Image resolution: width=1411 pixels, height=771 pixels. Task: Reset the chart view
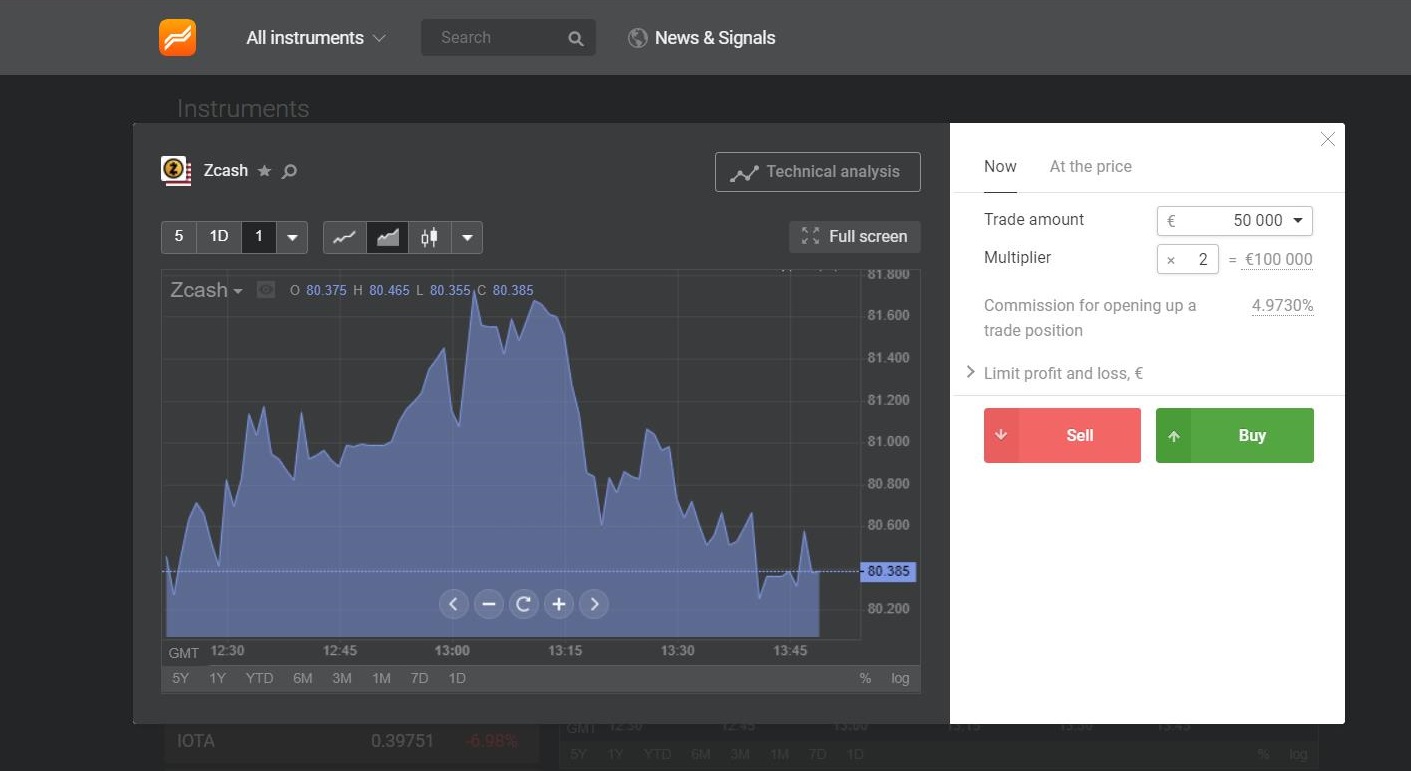coord(524,604)
